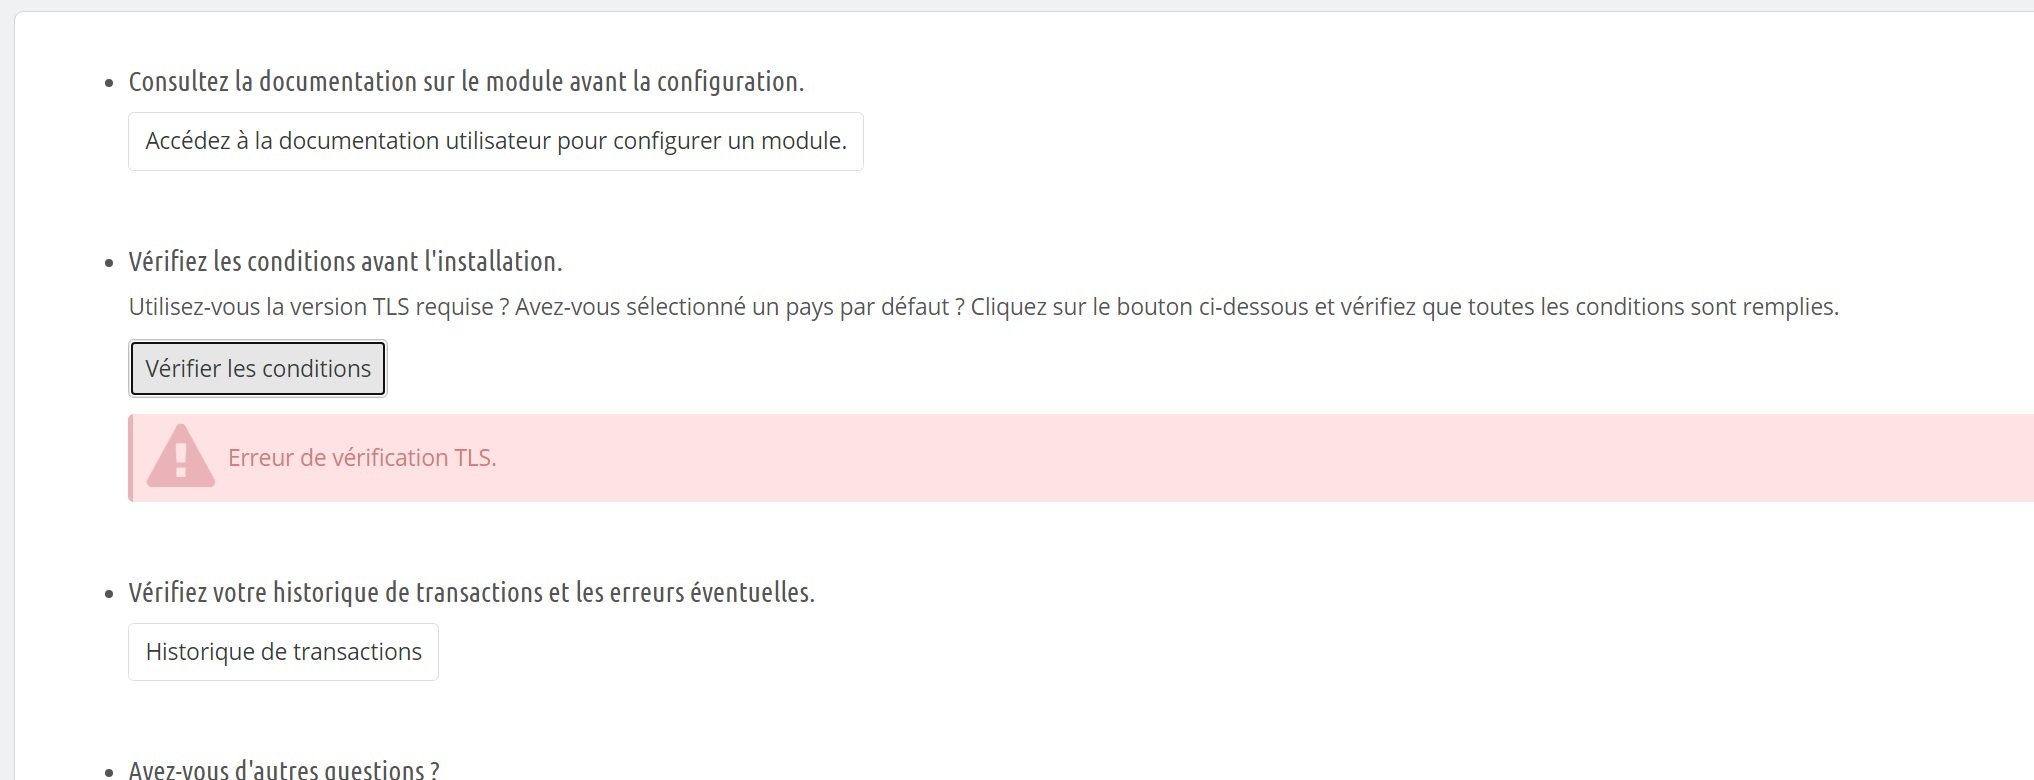Click the dark red left border of the error banner
The height and width of the screenshot is (780, 2034).
click(131, 458)
